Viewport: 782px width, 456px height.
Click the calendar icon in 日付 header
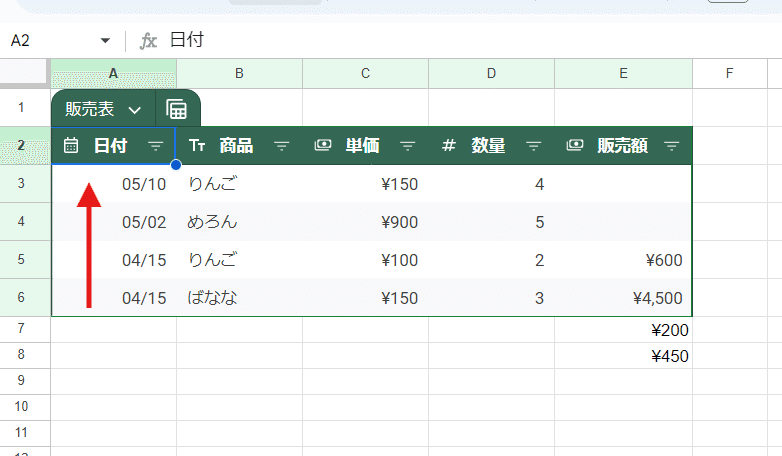71,146
